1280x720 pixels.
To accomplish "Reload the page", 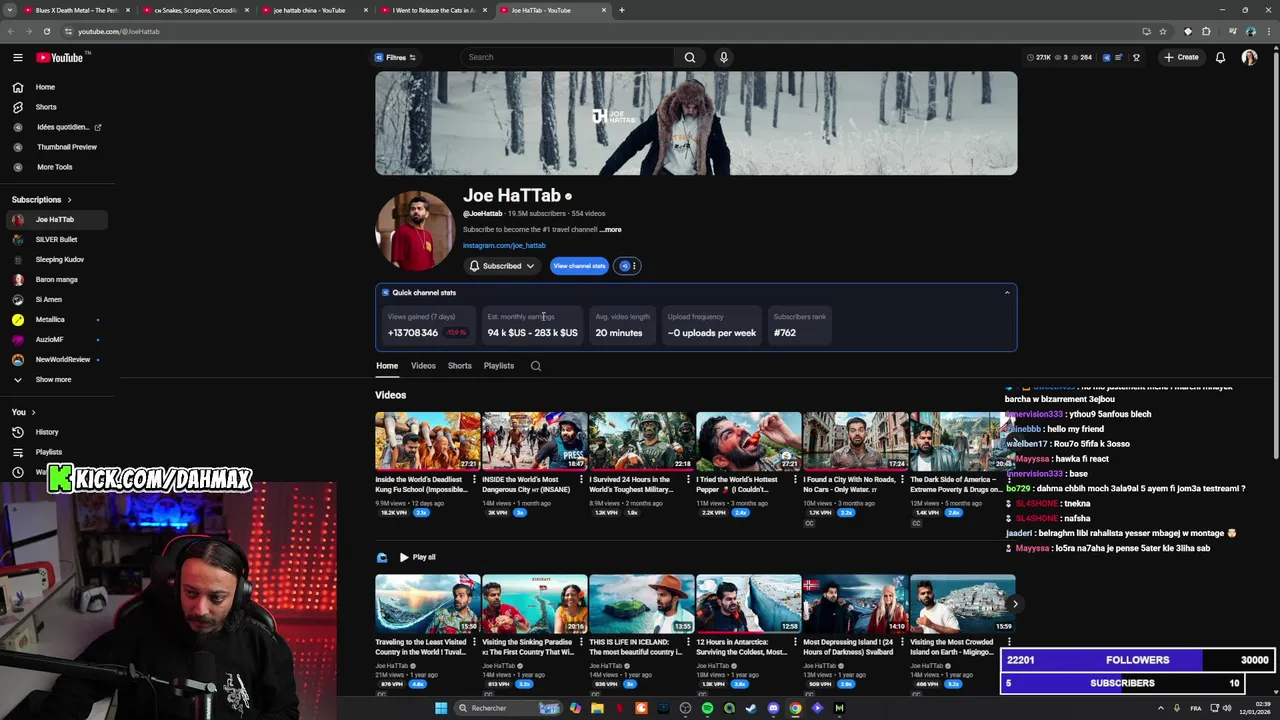I will pyautogui.click(x=46, y=31).
